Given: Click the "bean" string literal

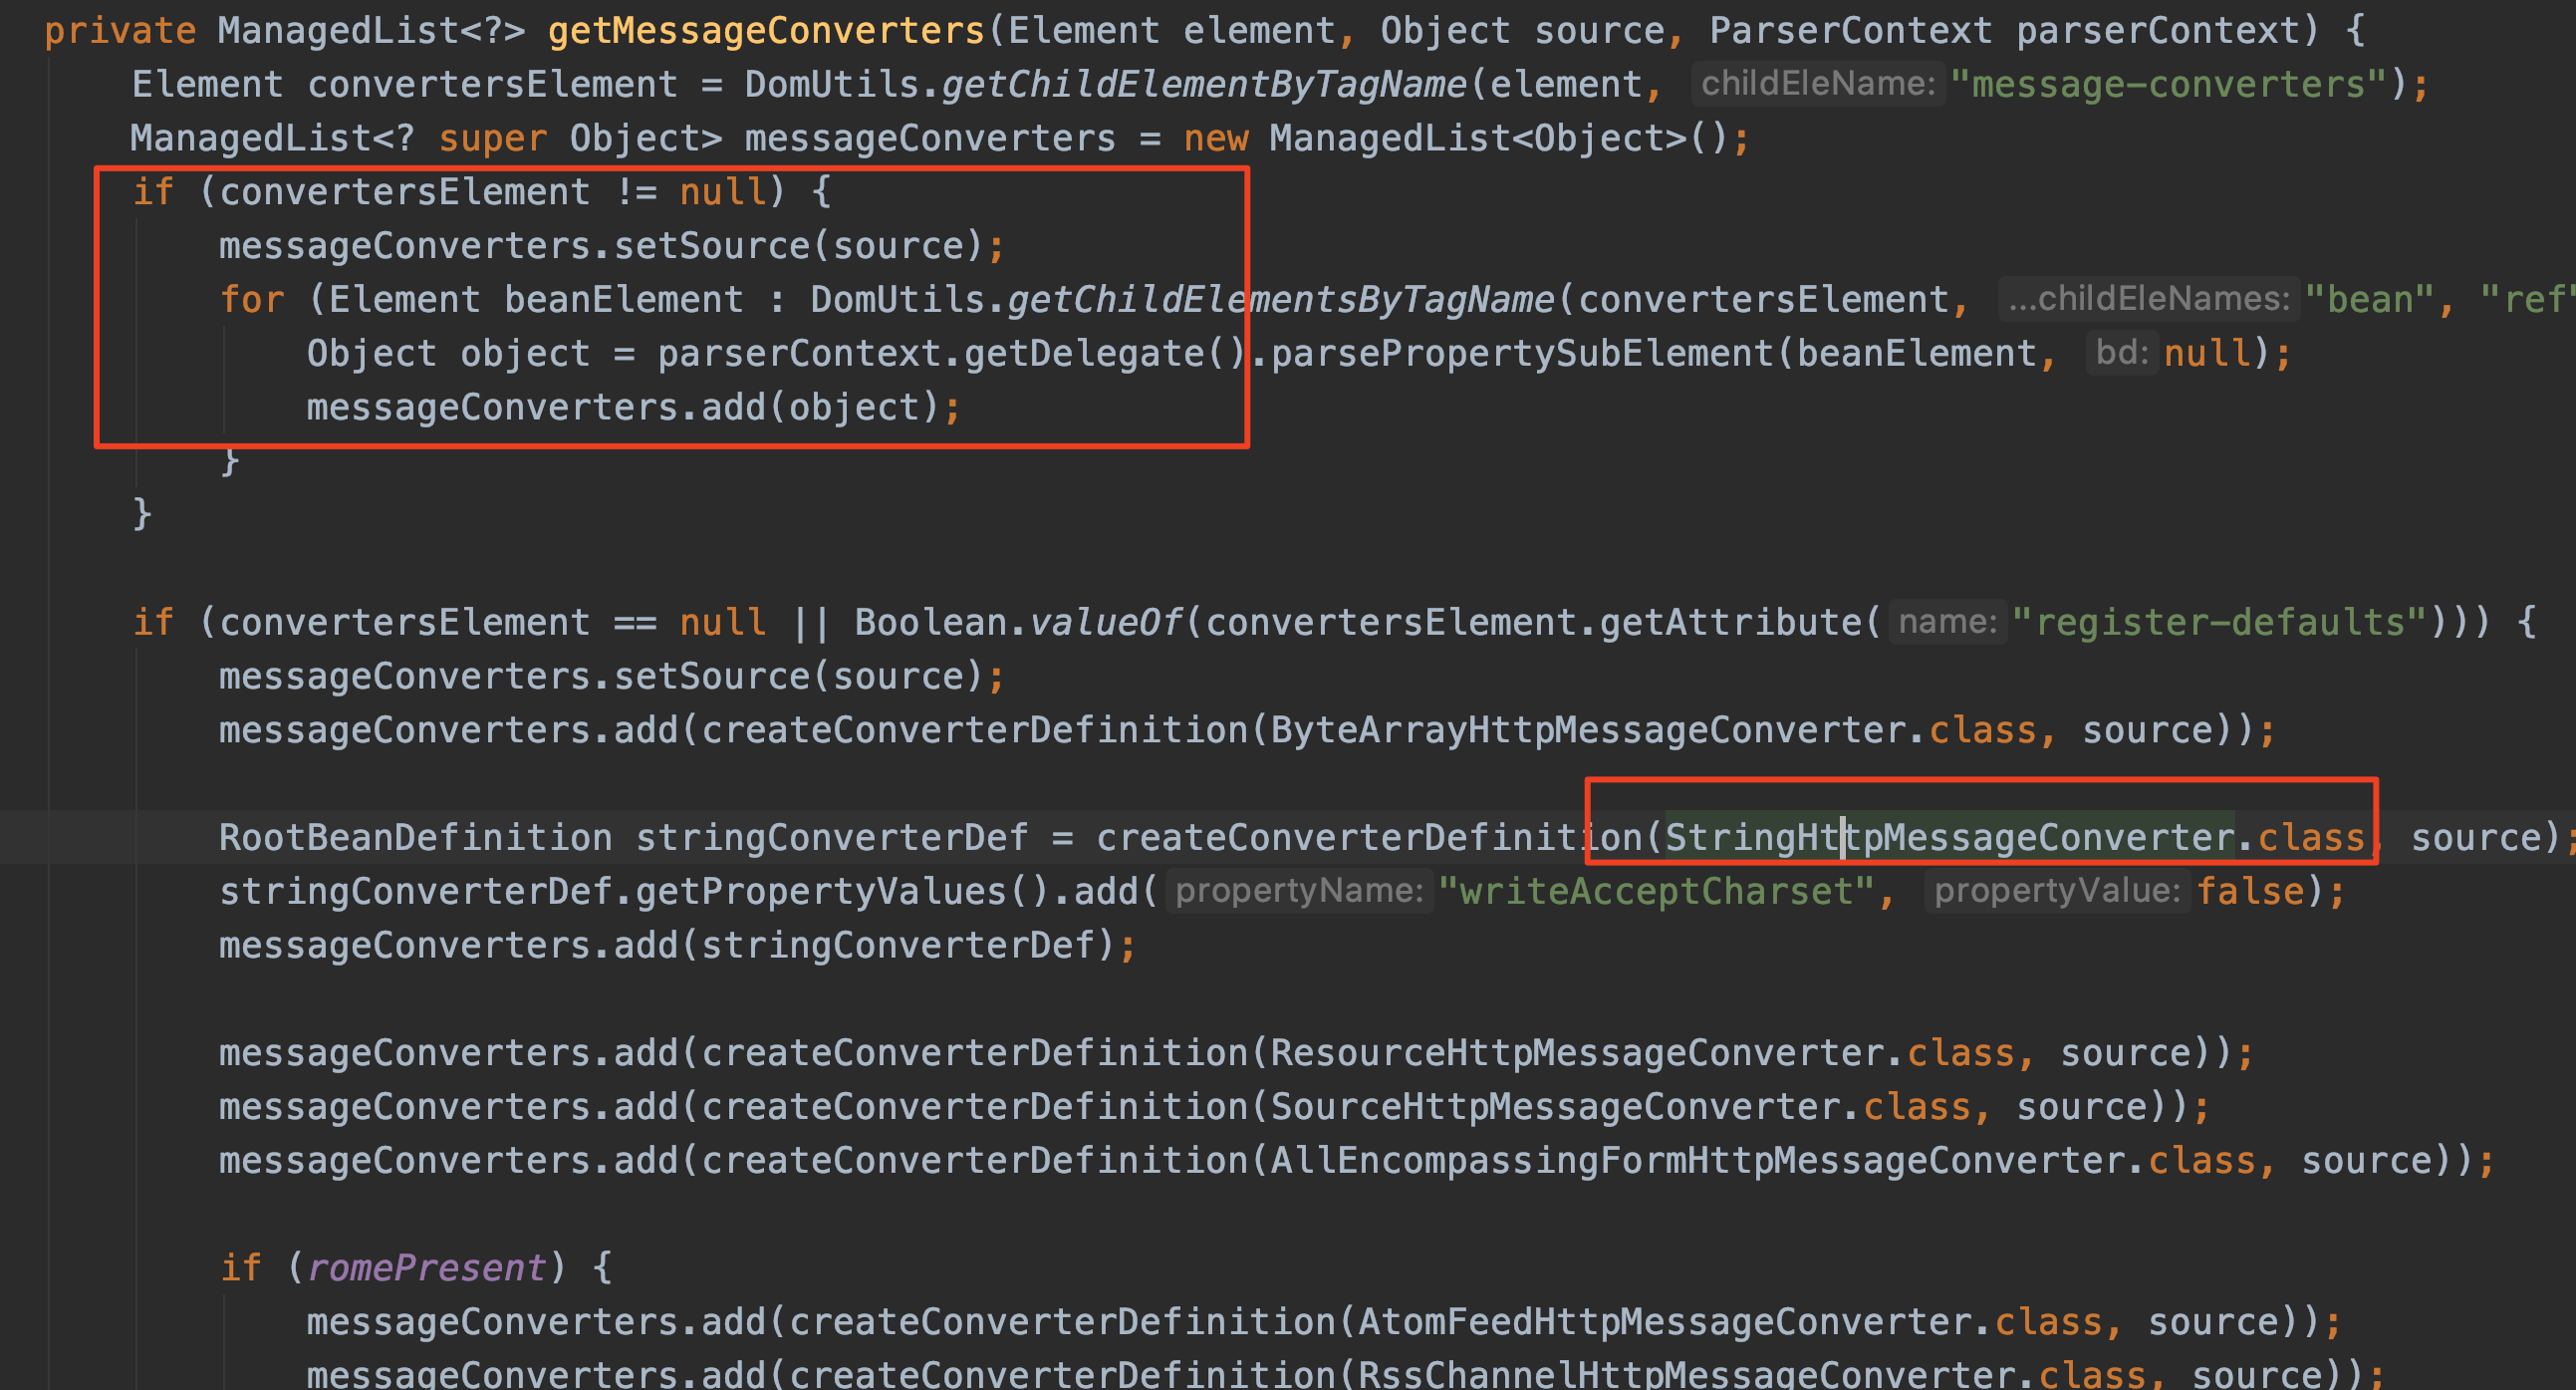Looking at the screenshot, I should pyautogui.click(x=2368, y=300).
